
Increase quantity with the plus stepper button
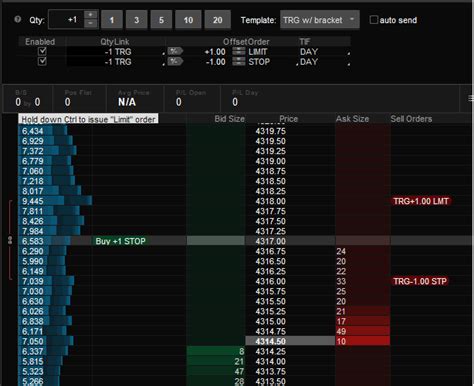point(91,15)
